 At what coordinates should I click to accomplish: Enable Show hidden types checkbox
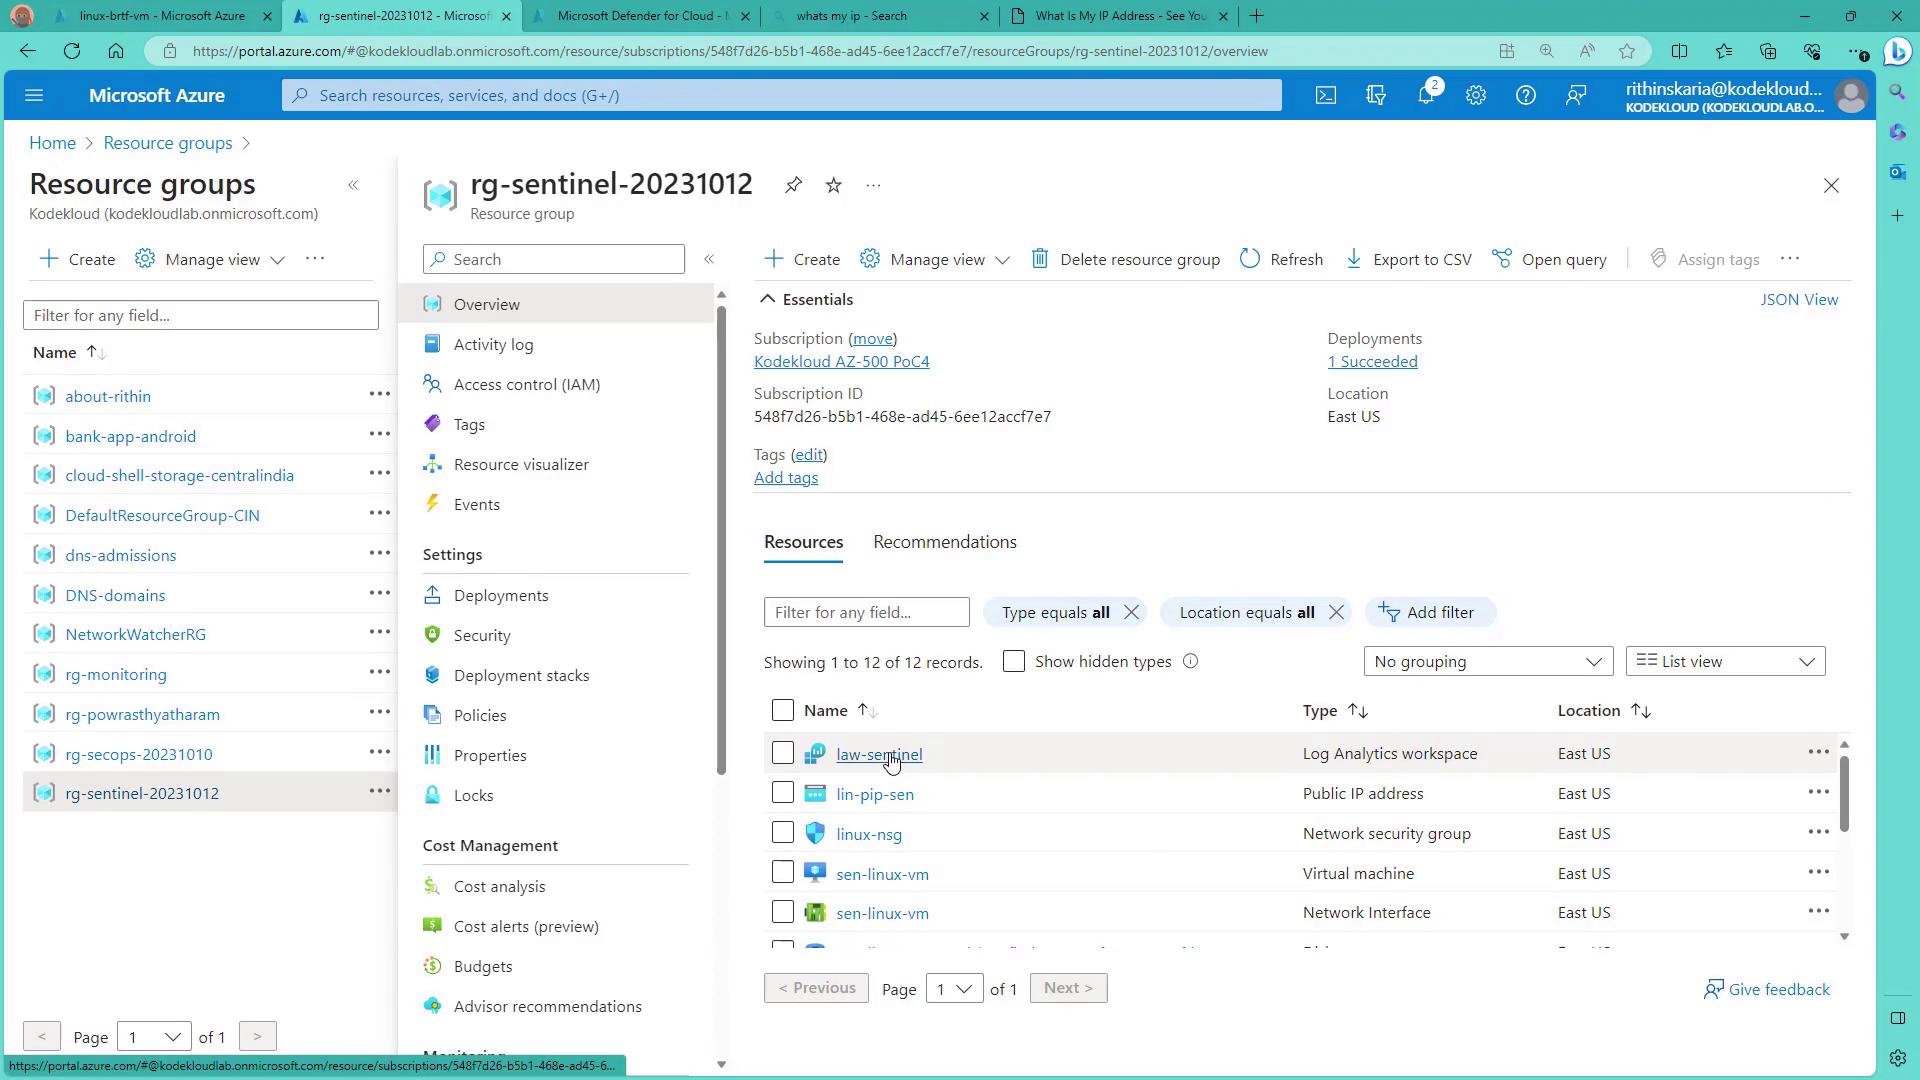pos(1013,661)
